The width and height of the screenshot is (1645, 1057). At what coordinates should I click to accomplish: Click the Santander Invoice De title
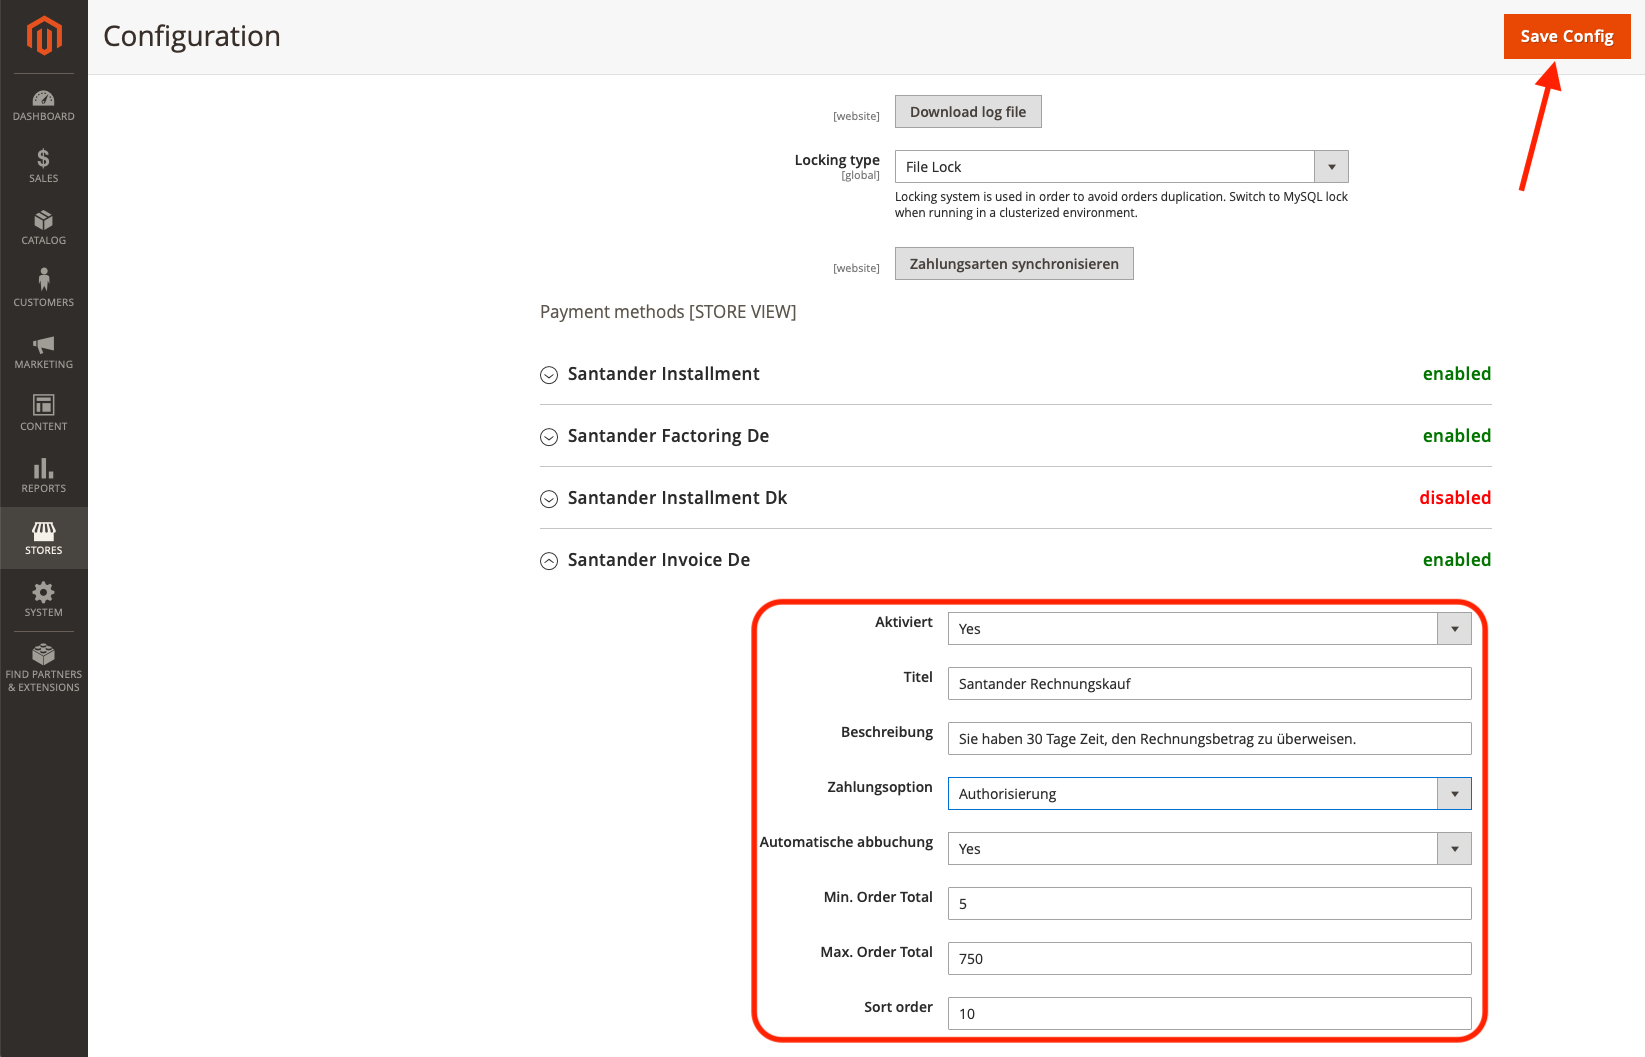click(x=659, y=560)
